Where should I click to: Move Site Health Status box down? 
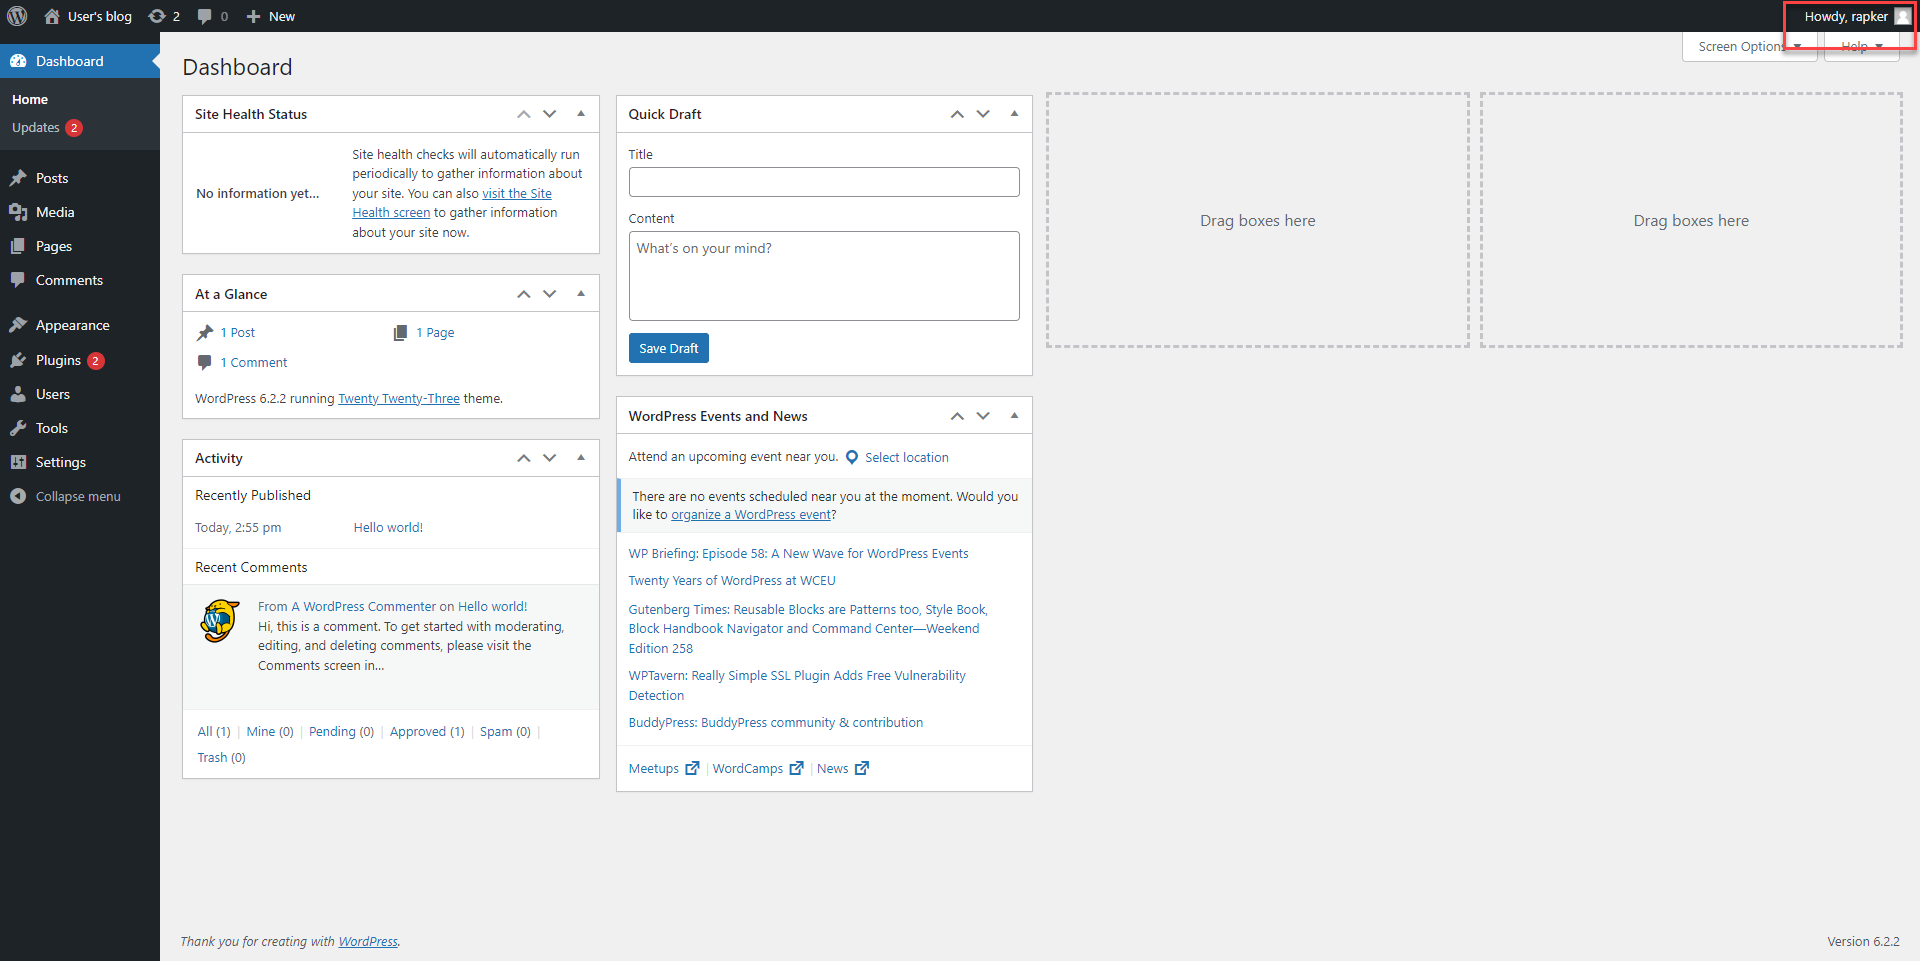click(549, 114)
